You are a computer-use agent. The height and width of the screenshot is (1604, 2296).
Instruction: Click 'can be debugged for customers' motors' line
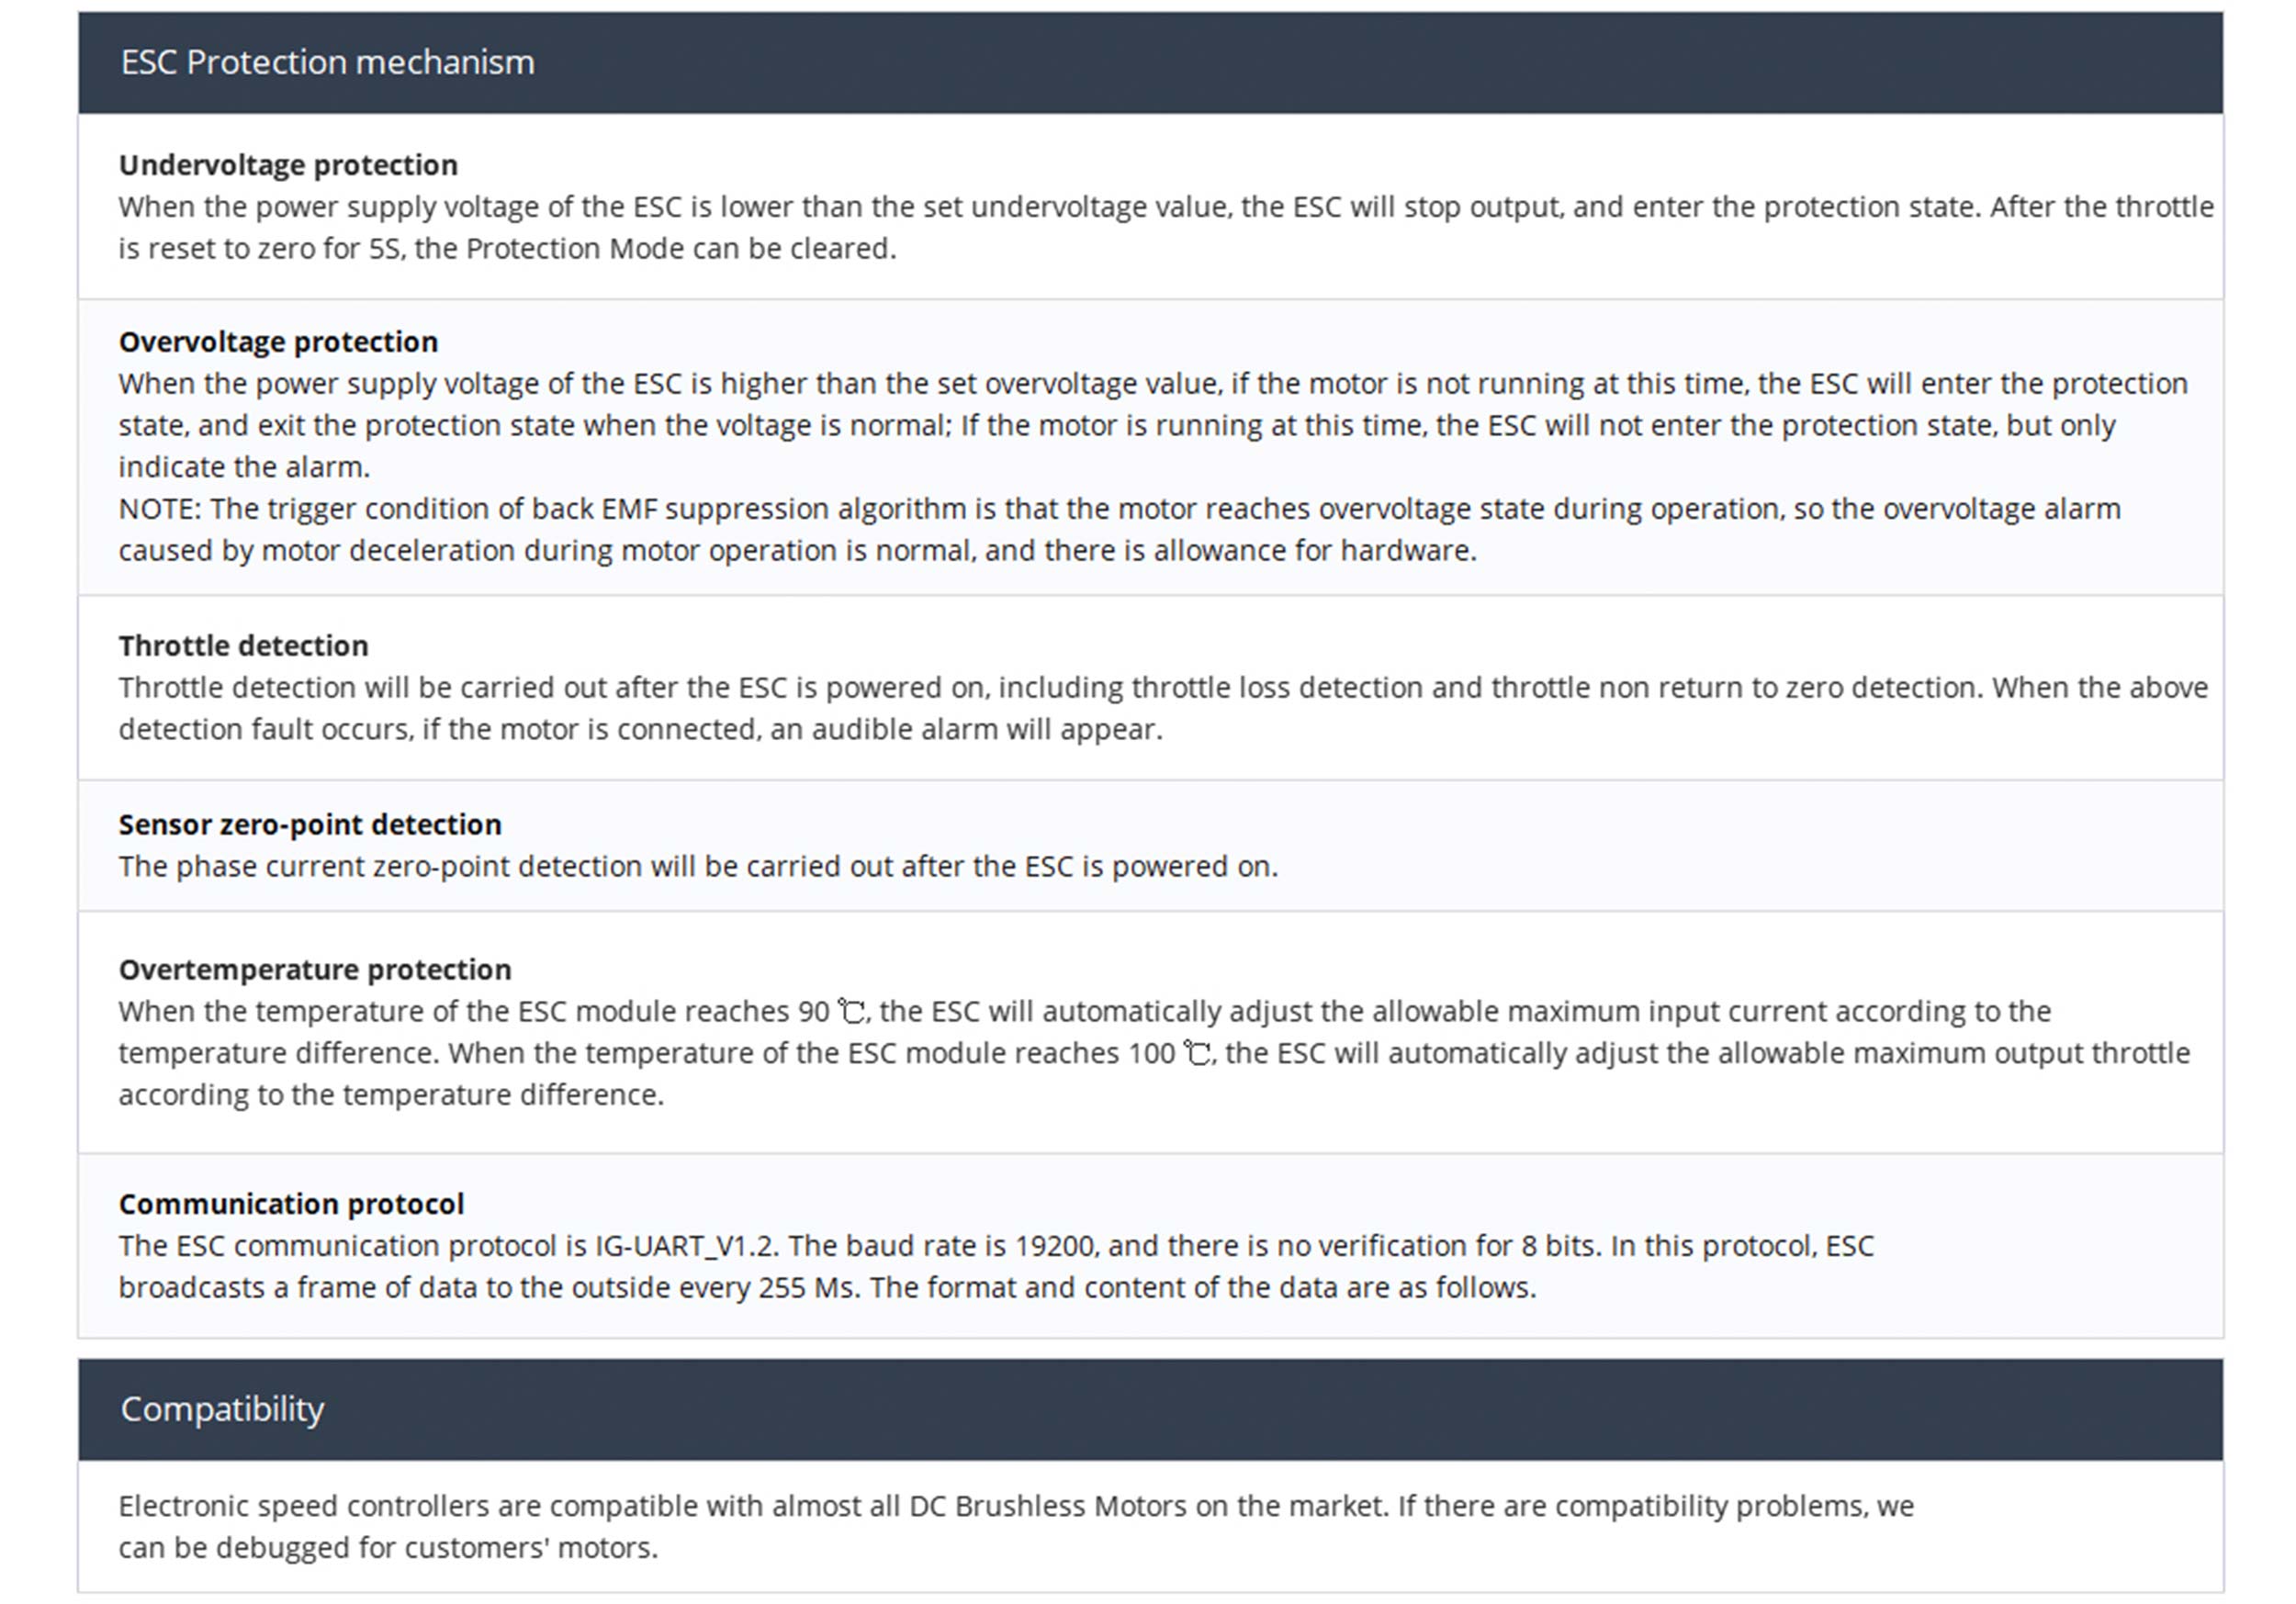388,1549
